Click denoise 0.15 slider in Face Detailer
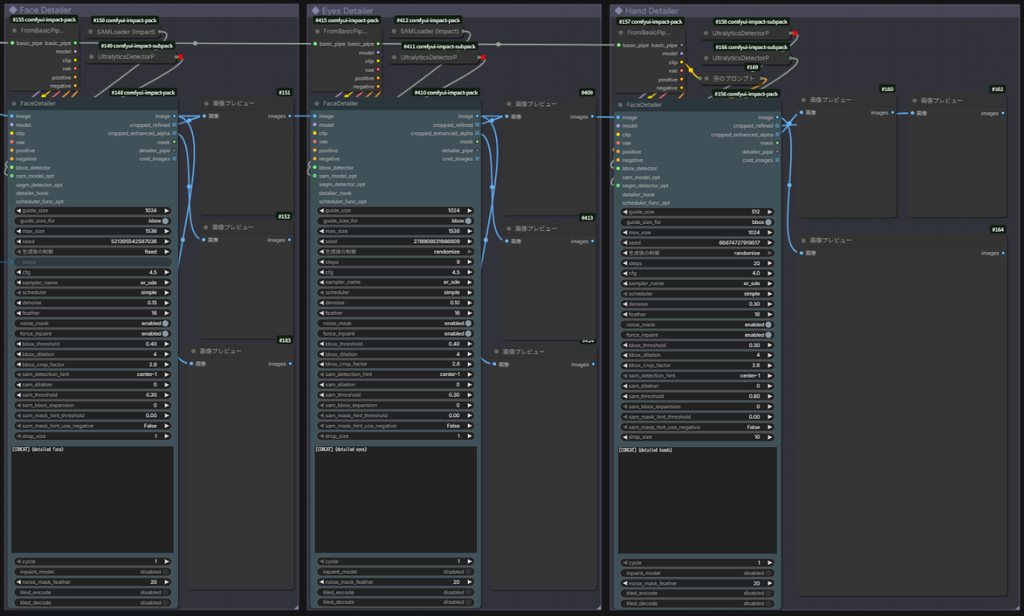Image resolution: width=1024 pixels, height=616 pixels. (91, 303)
